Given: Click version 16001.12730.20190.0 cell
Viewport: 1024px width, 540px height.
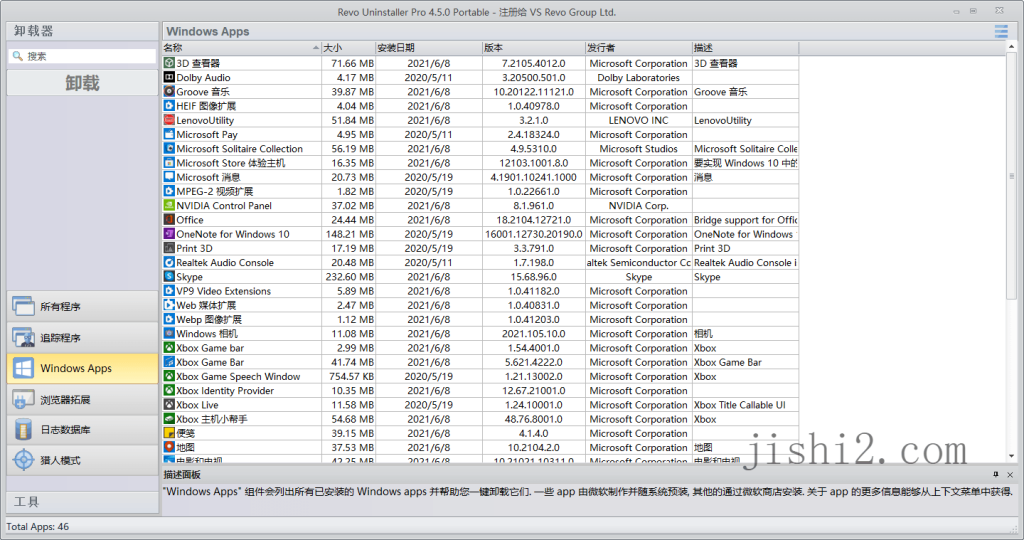Looking at the screenshot, I should click(534, 234).
